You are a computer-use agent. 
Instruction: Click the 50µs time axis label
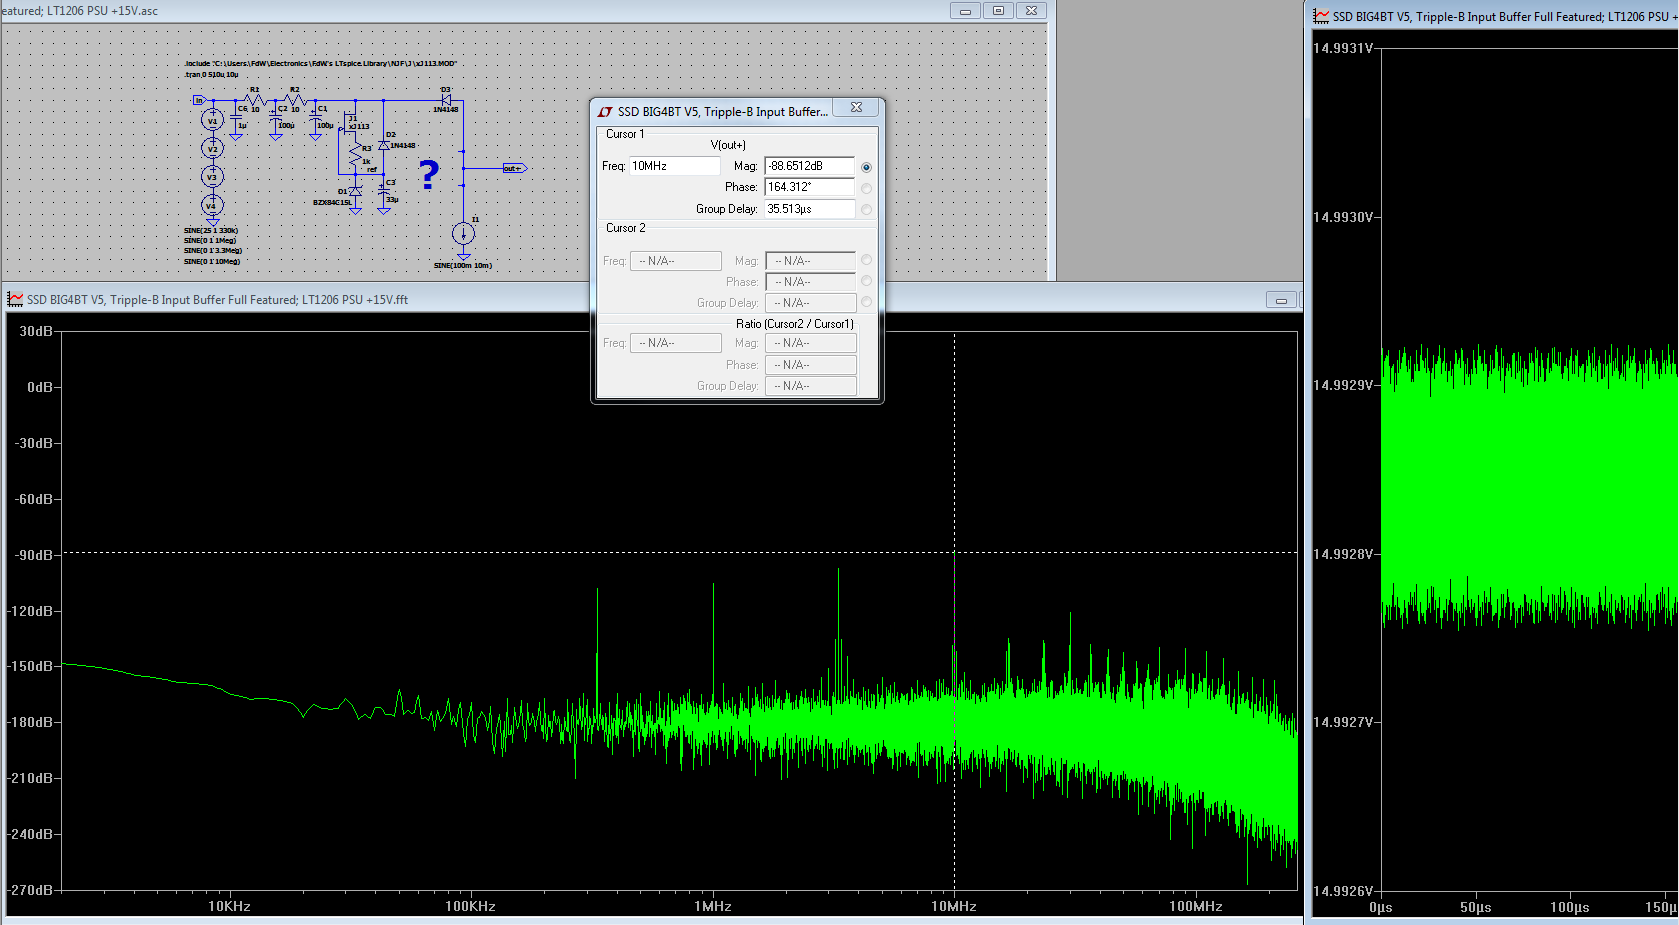pos(1475,907)
